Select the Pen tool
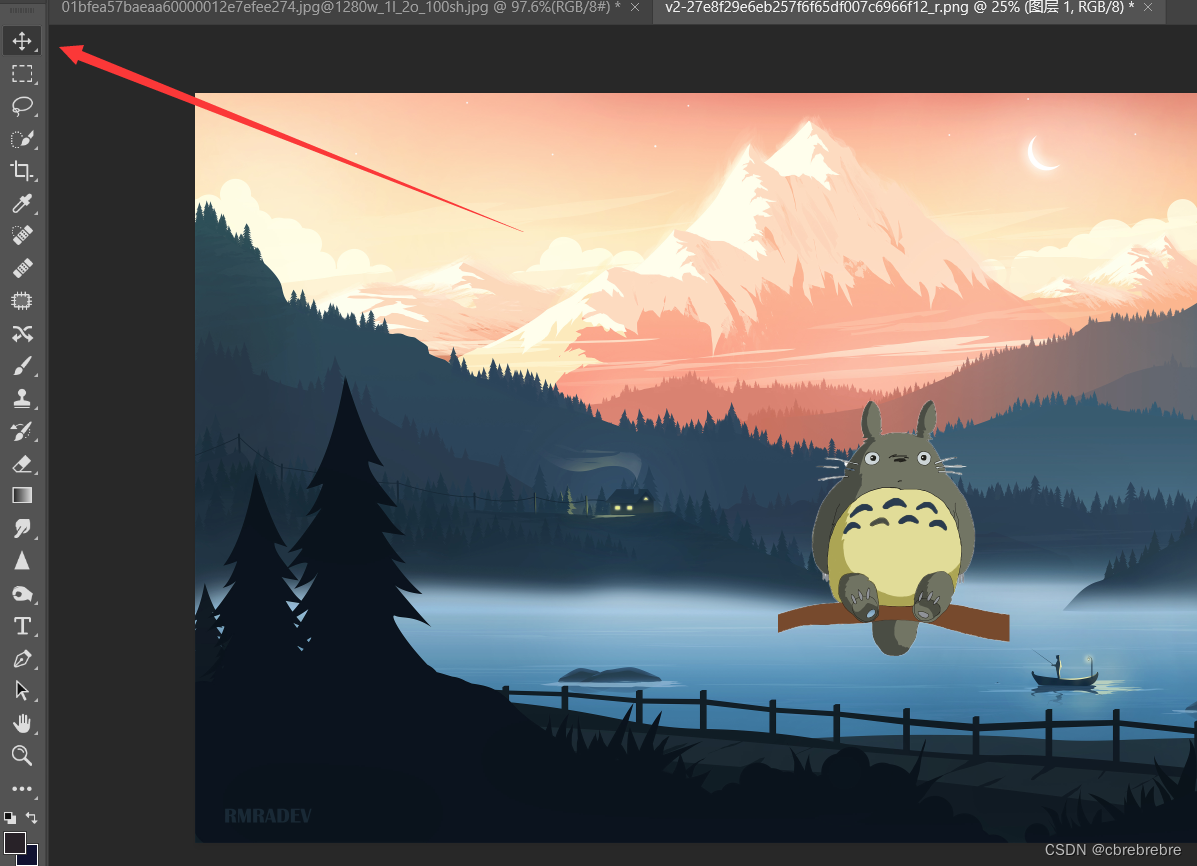Screen dimensions: 1197x866 [x=22, y=658]
